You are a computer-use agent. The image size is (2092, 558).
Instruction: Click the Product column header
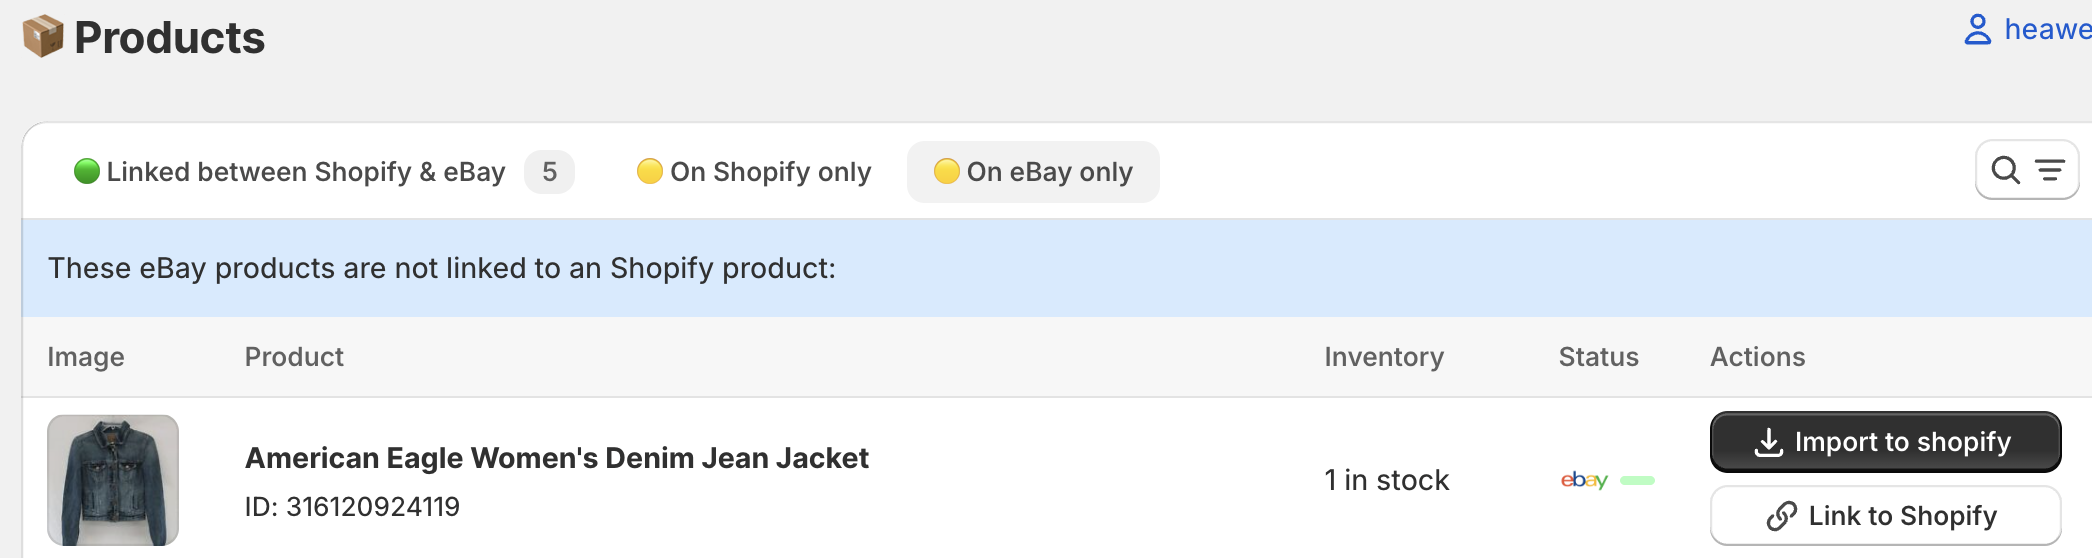(294, 357)
